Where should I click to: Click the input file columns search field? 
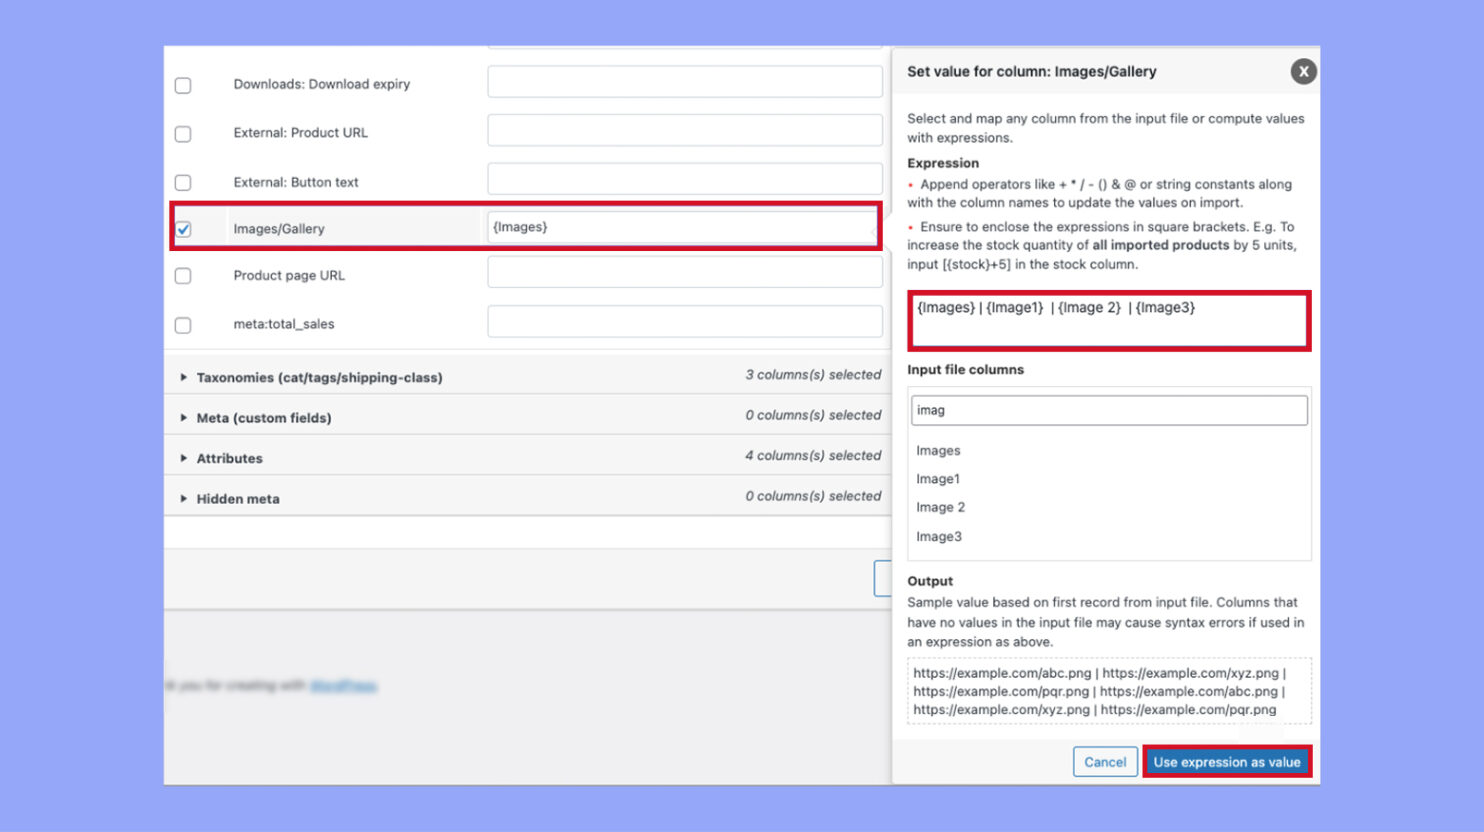(x=1108, y=410)
